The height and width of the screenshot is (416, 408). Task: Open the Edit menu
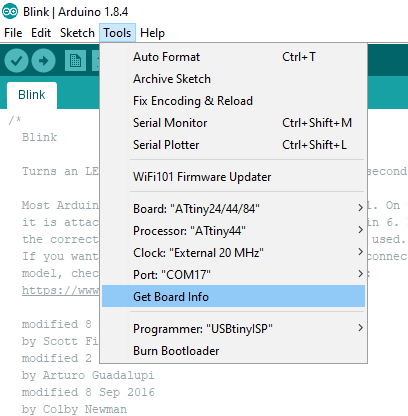coord(41,33)
